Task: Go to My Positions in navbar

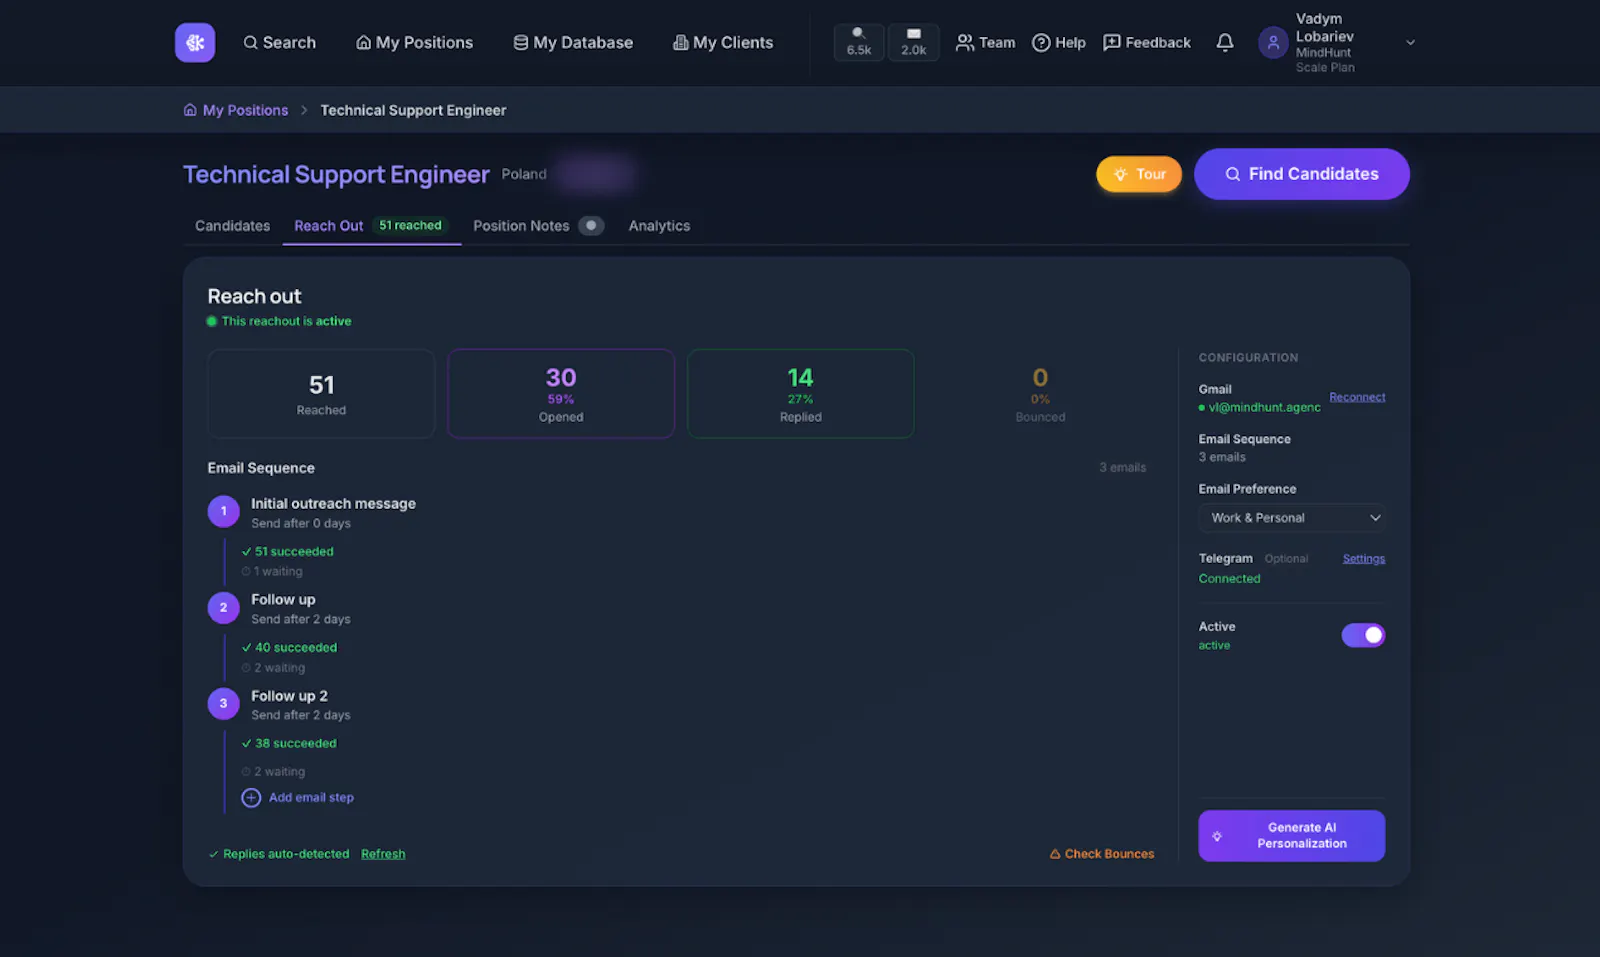Action: [x=415, y=43]
